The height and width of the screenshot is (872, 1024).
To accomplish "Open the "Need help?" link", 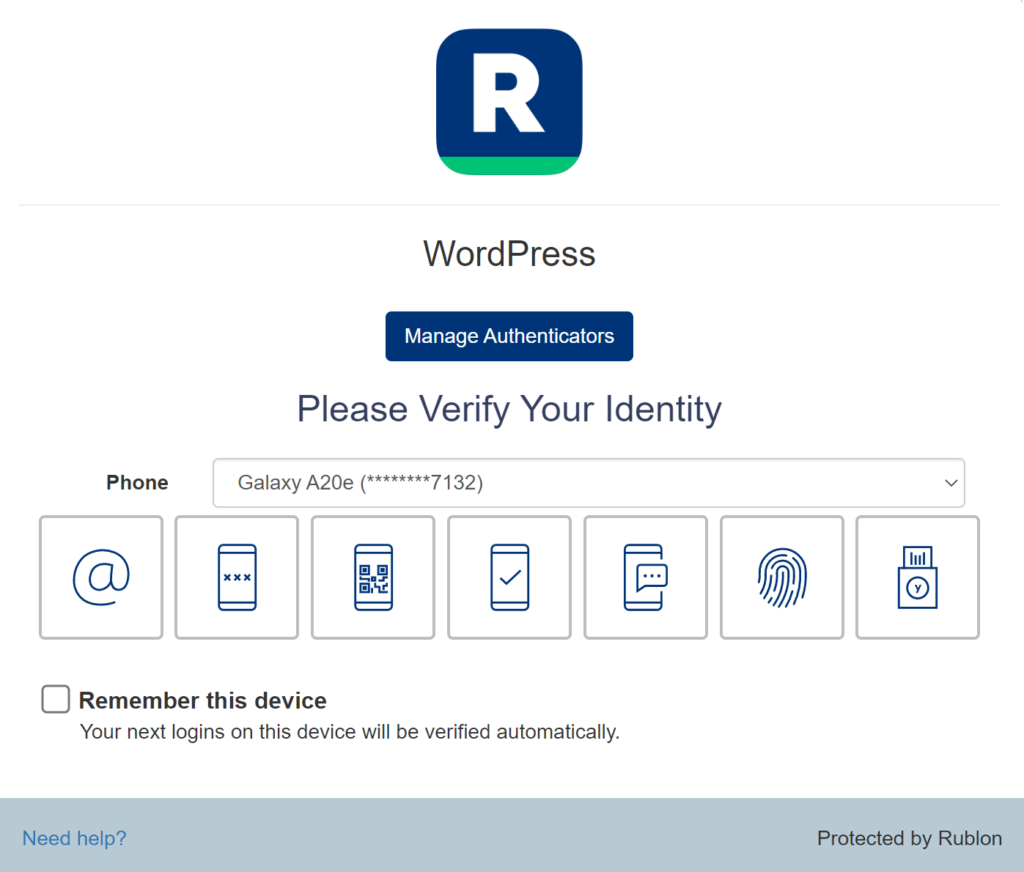I will click(74, 838).
